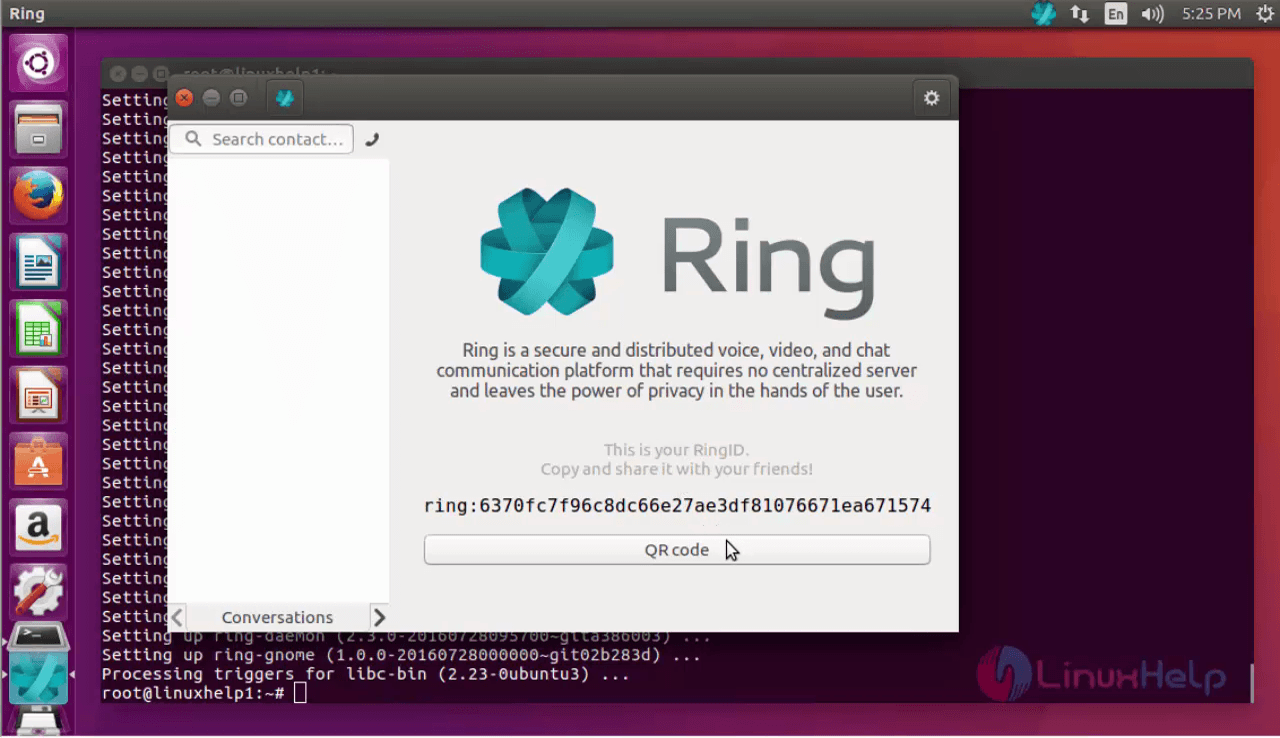This screenshot has width=1280, height=738.
Task: Click 'Copy and share it with your friends!' text
Action: pos(677,469)
